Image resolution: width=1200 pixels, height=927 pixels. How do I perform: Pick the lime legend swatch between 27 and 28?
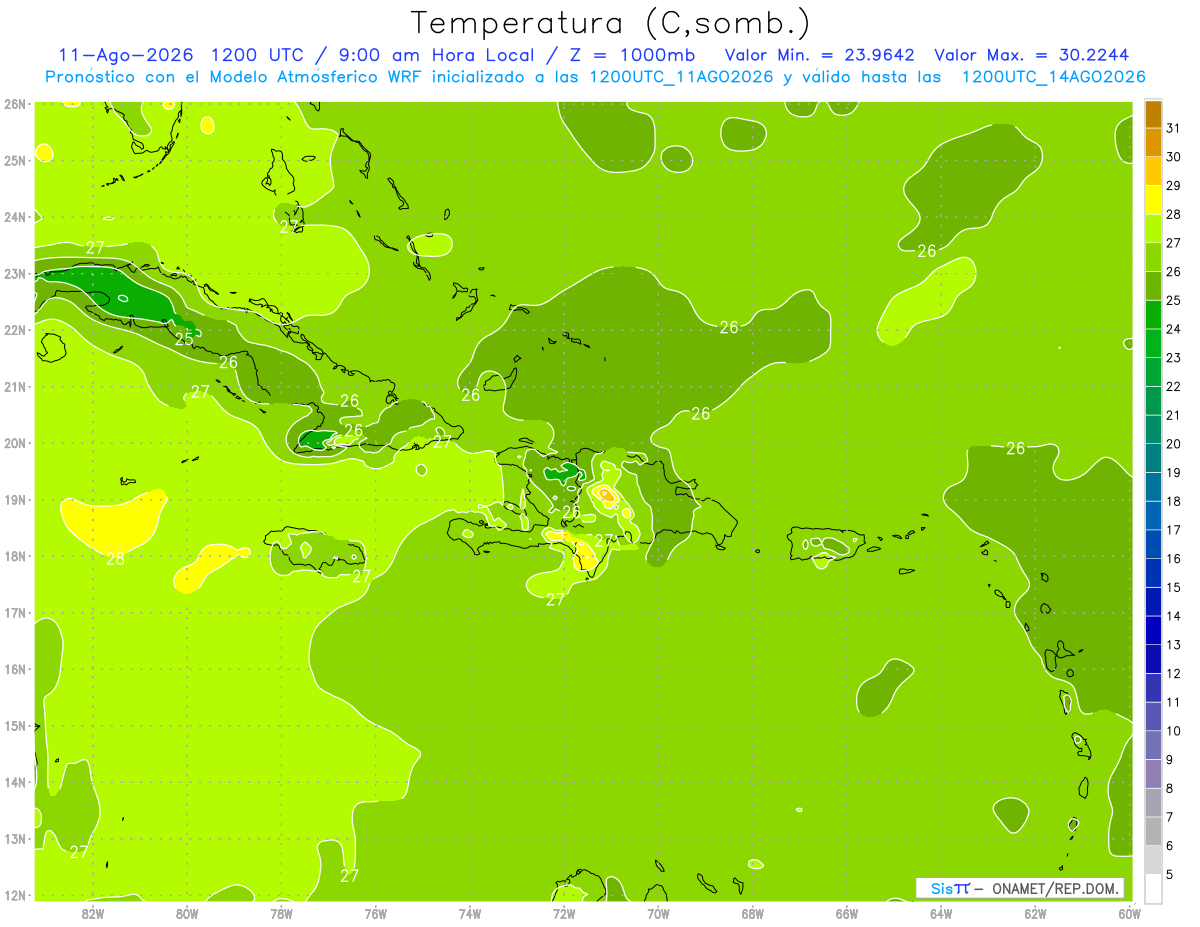[1153, 229]
